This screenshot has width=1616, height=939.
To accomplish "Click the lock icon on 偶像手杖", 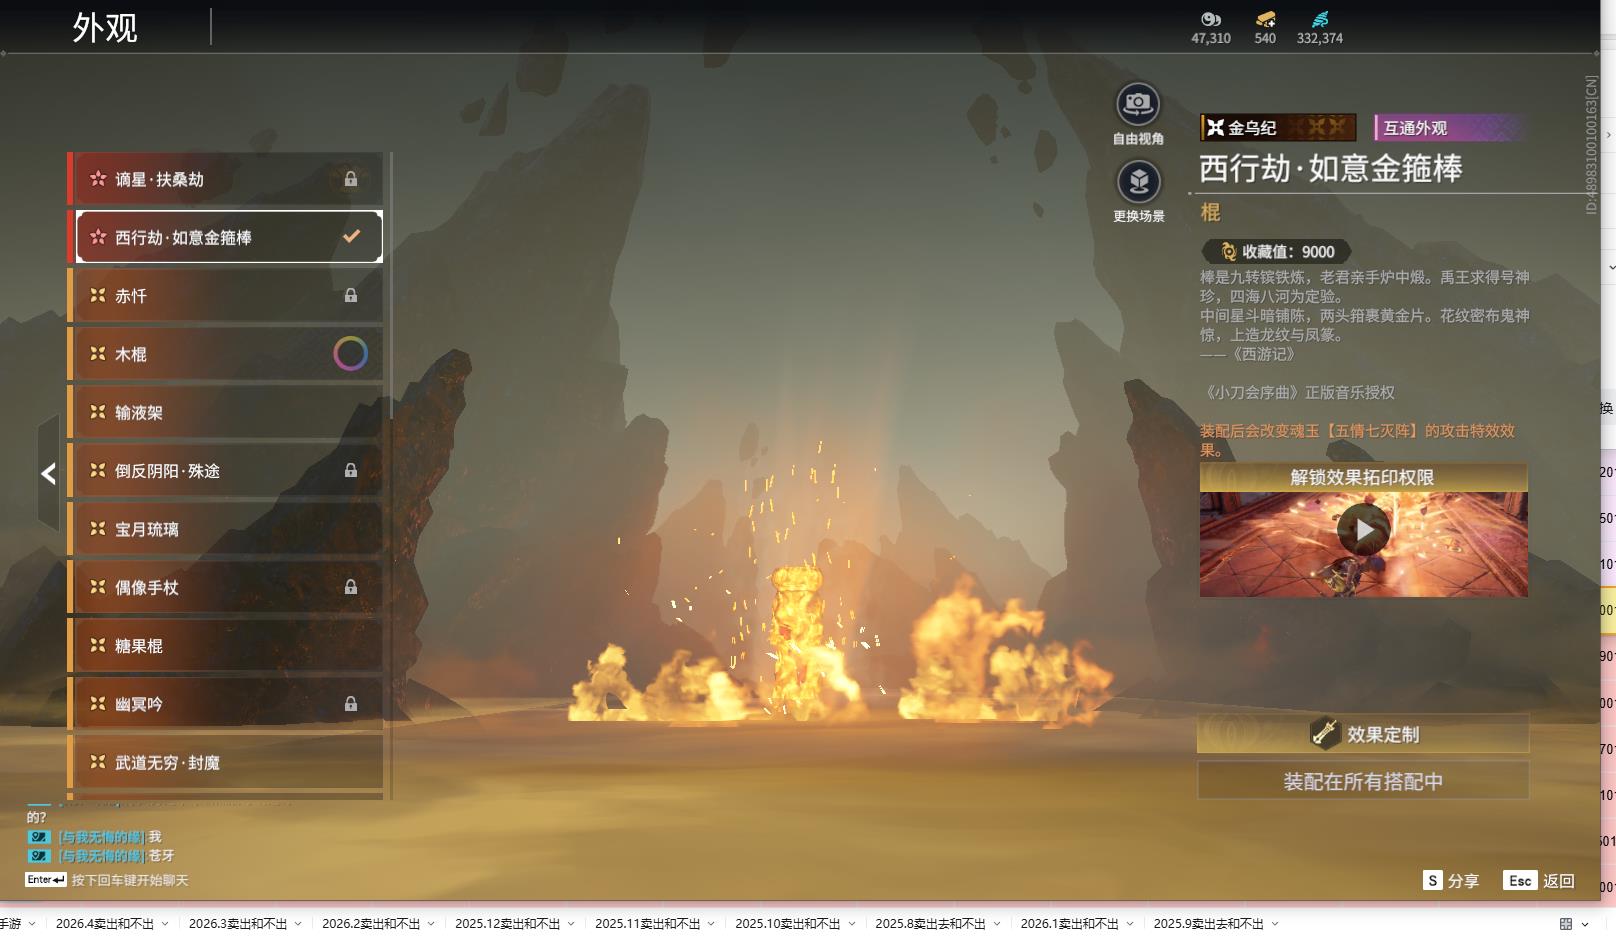I will point(351,587).
